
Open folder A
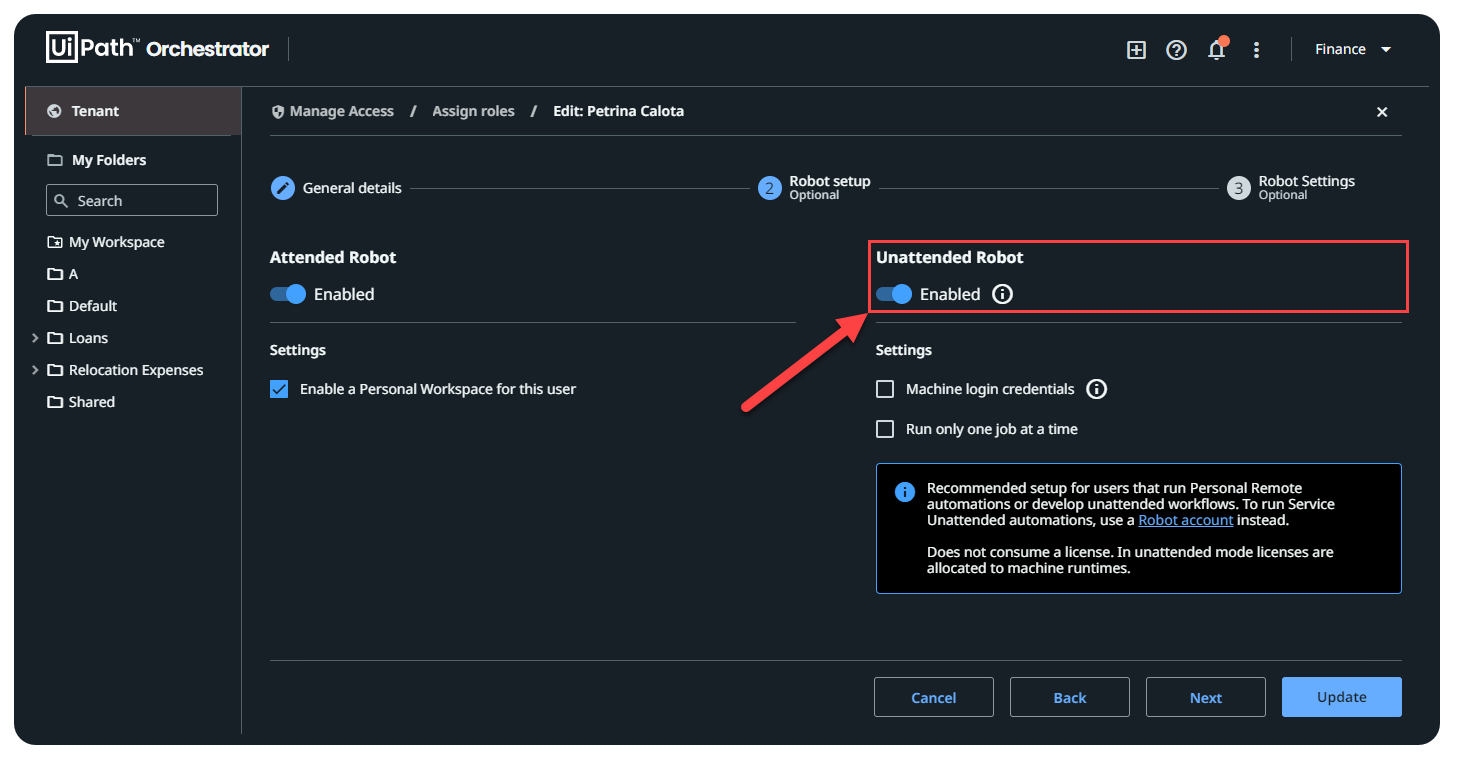click(63, 274)
